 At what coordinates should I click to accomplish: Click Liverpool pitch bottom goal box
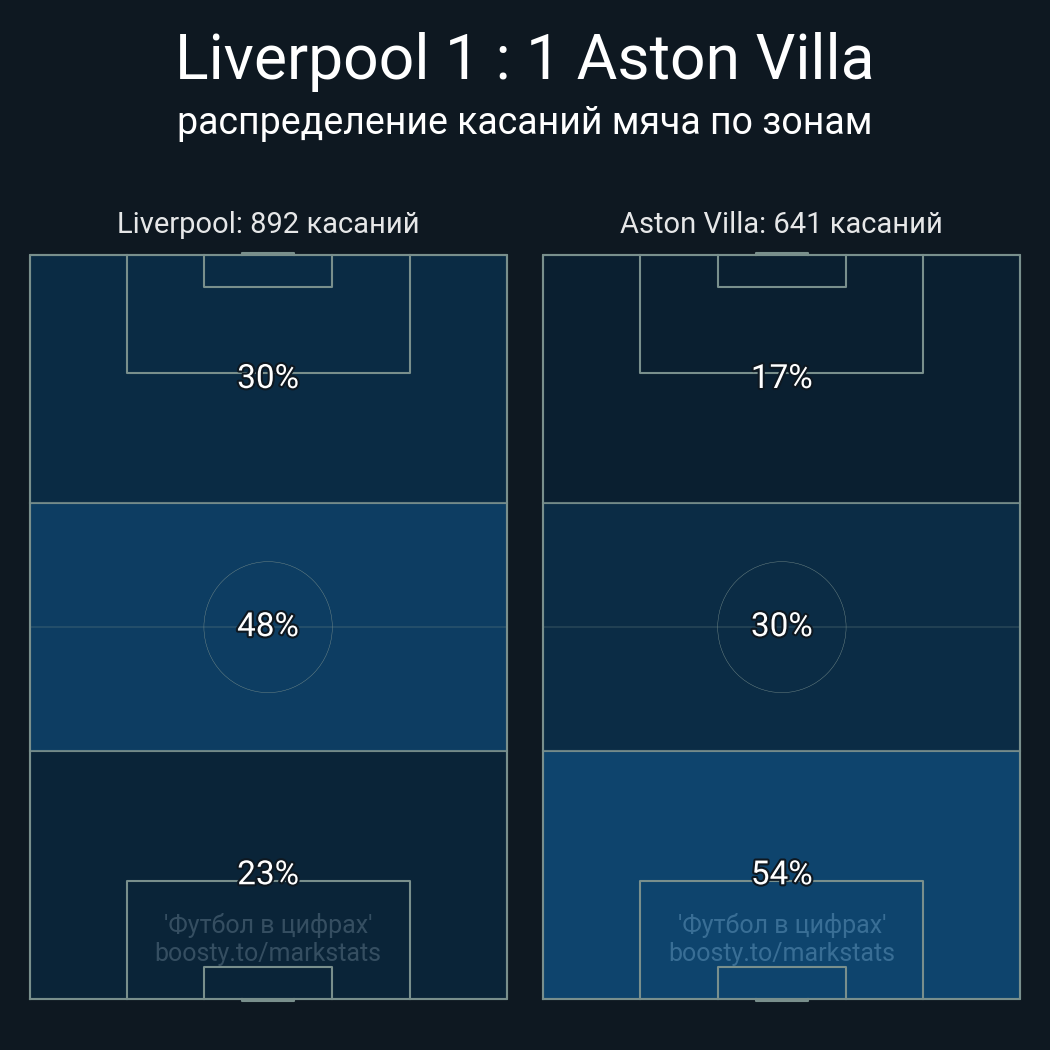[x=268, y=983]
